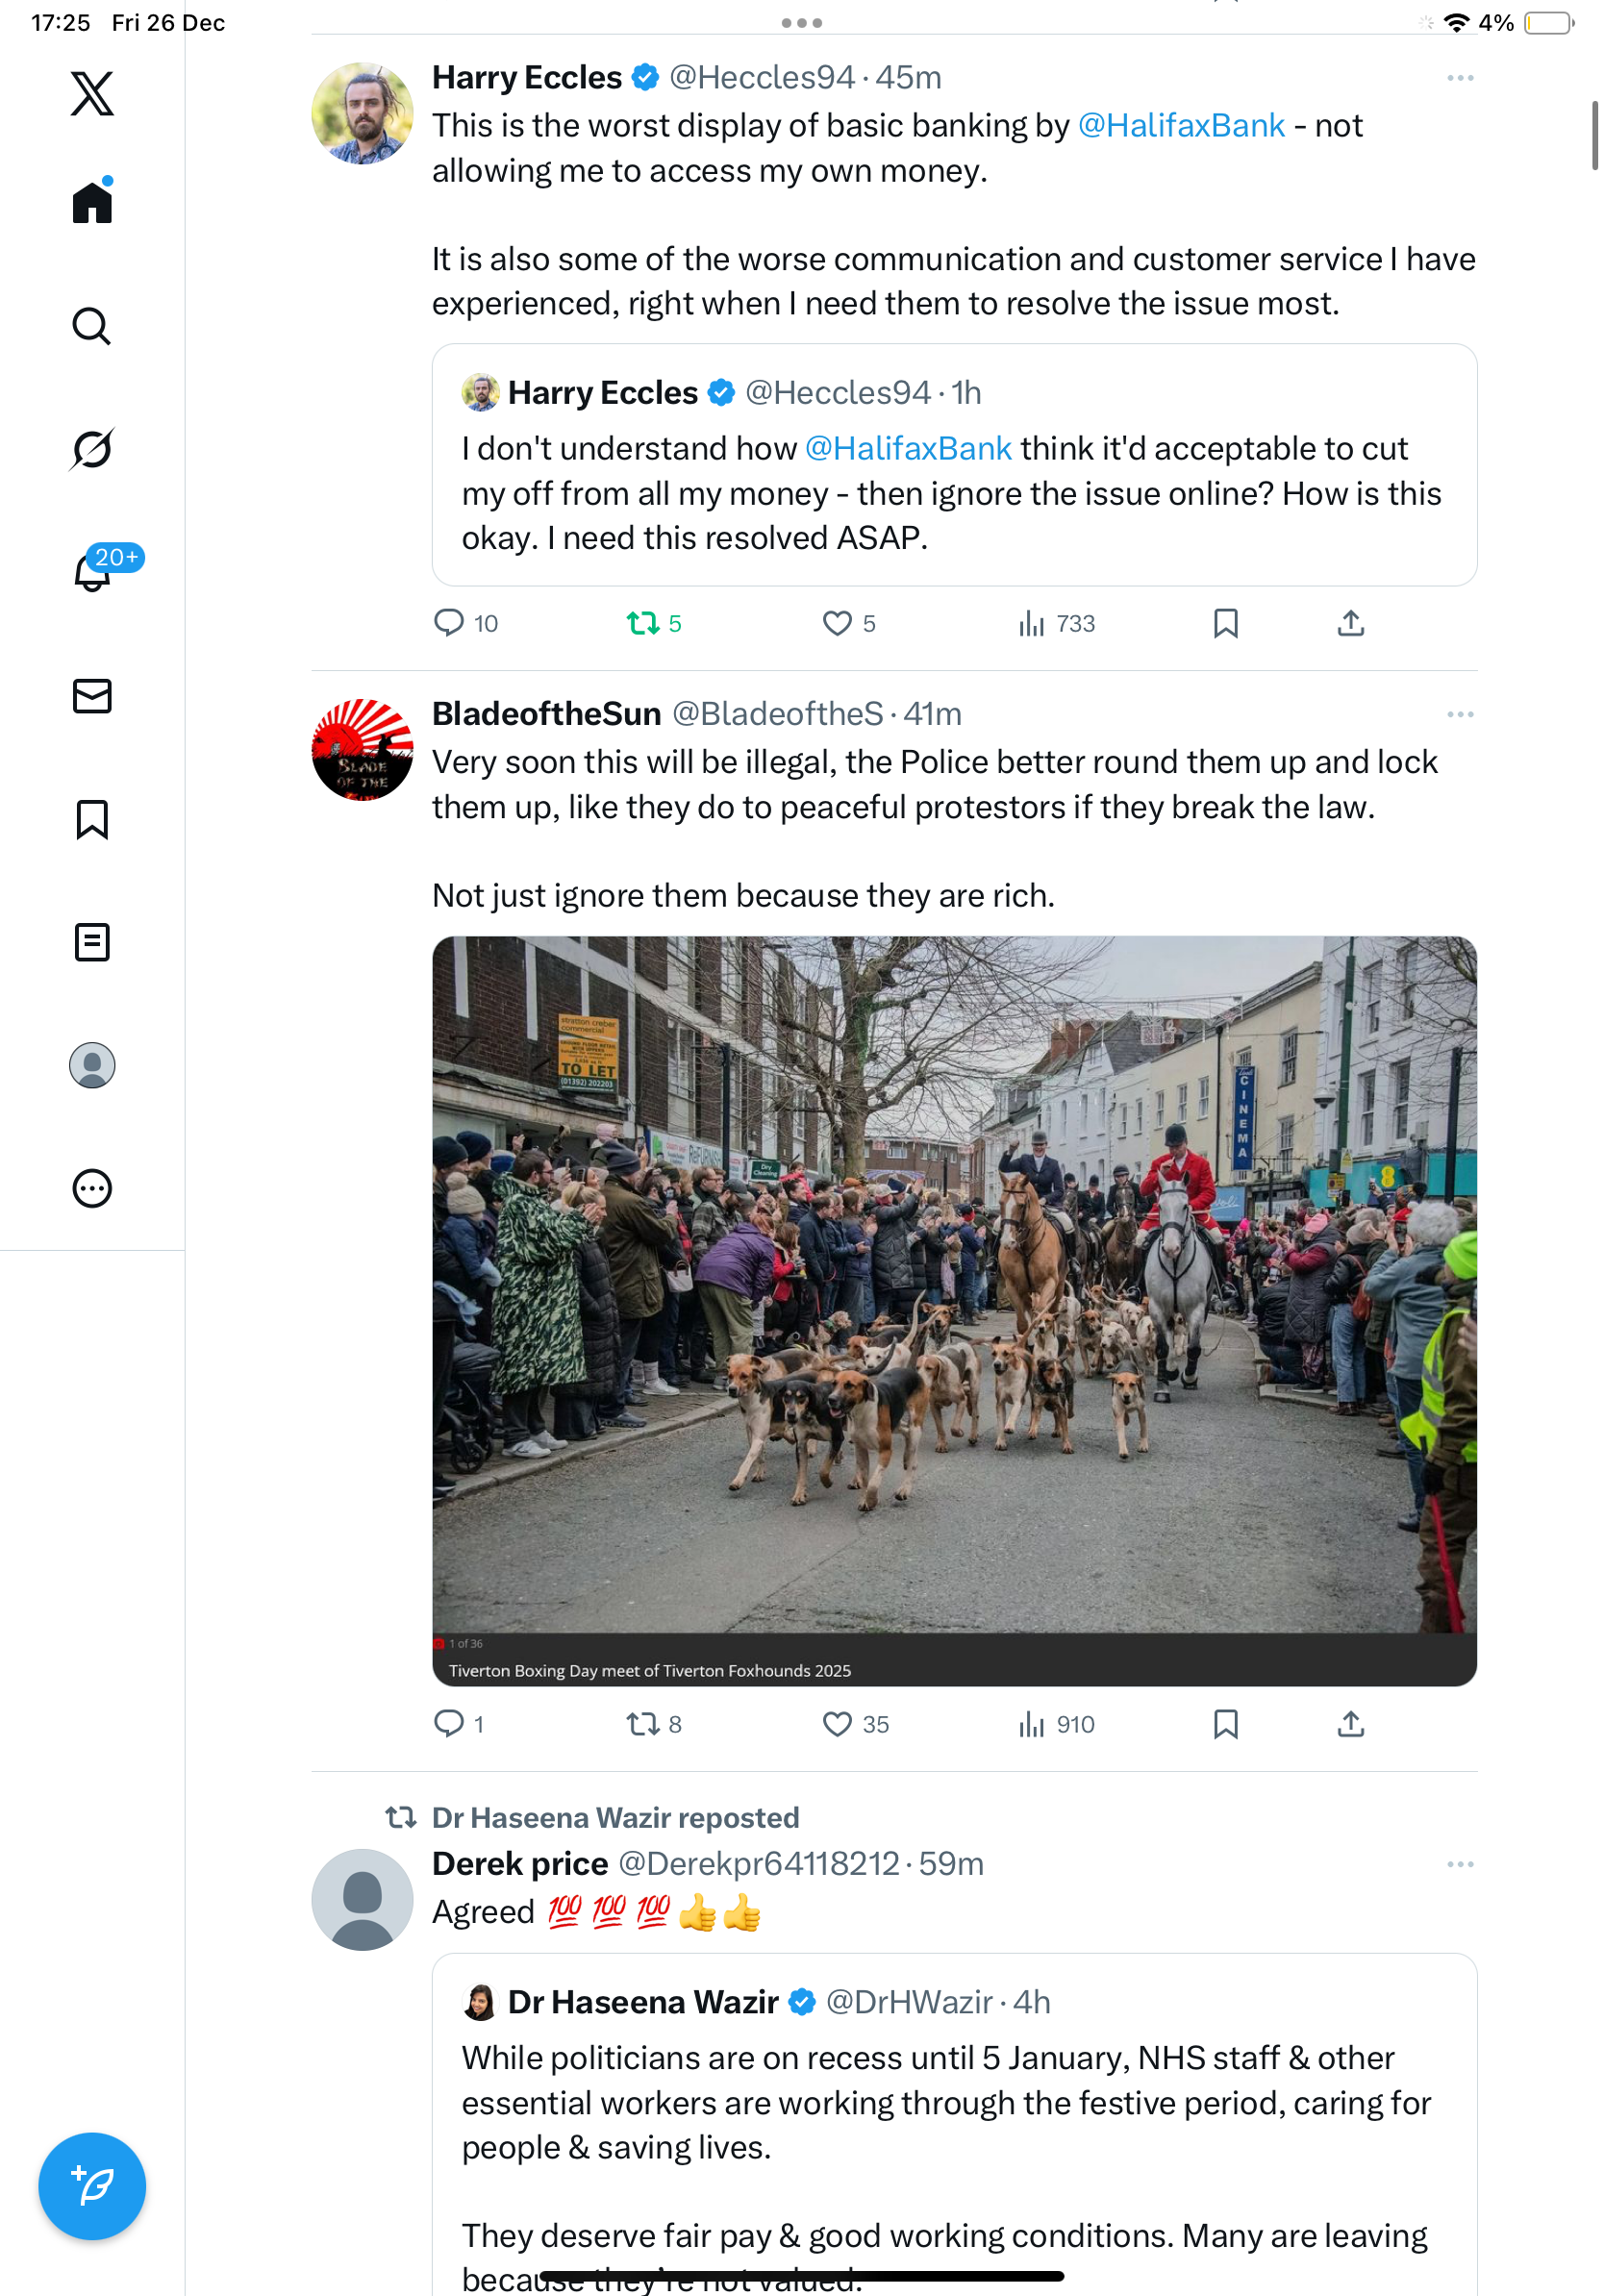The width and height of the screenshot is (1604, 2296).
Task: Share the Harry Eccles post
Action: [x=1350, y=624]
